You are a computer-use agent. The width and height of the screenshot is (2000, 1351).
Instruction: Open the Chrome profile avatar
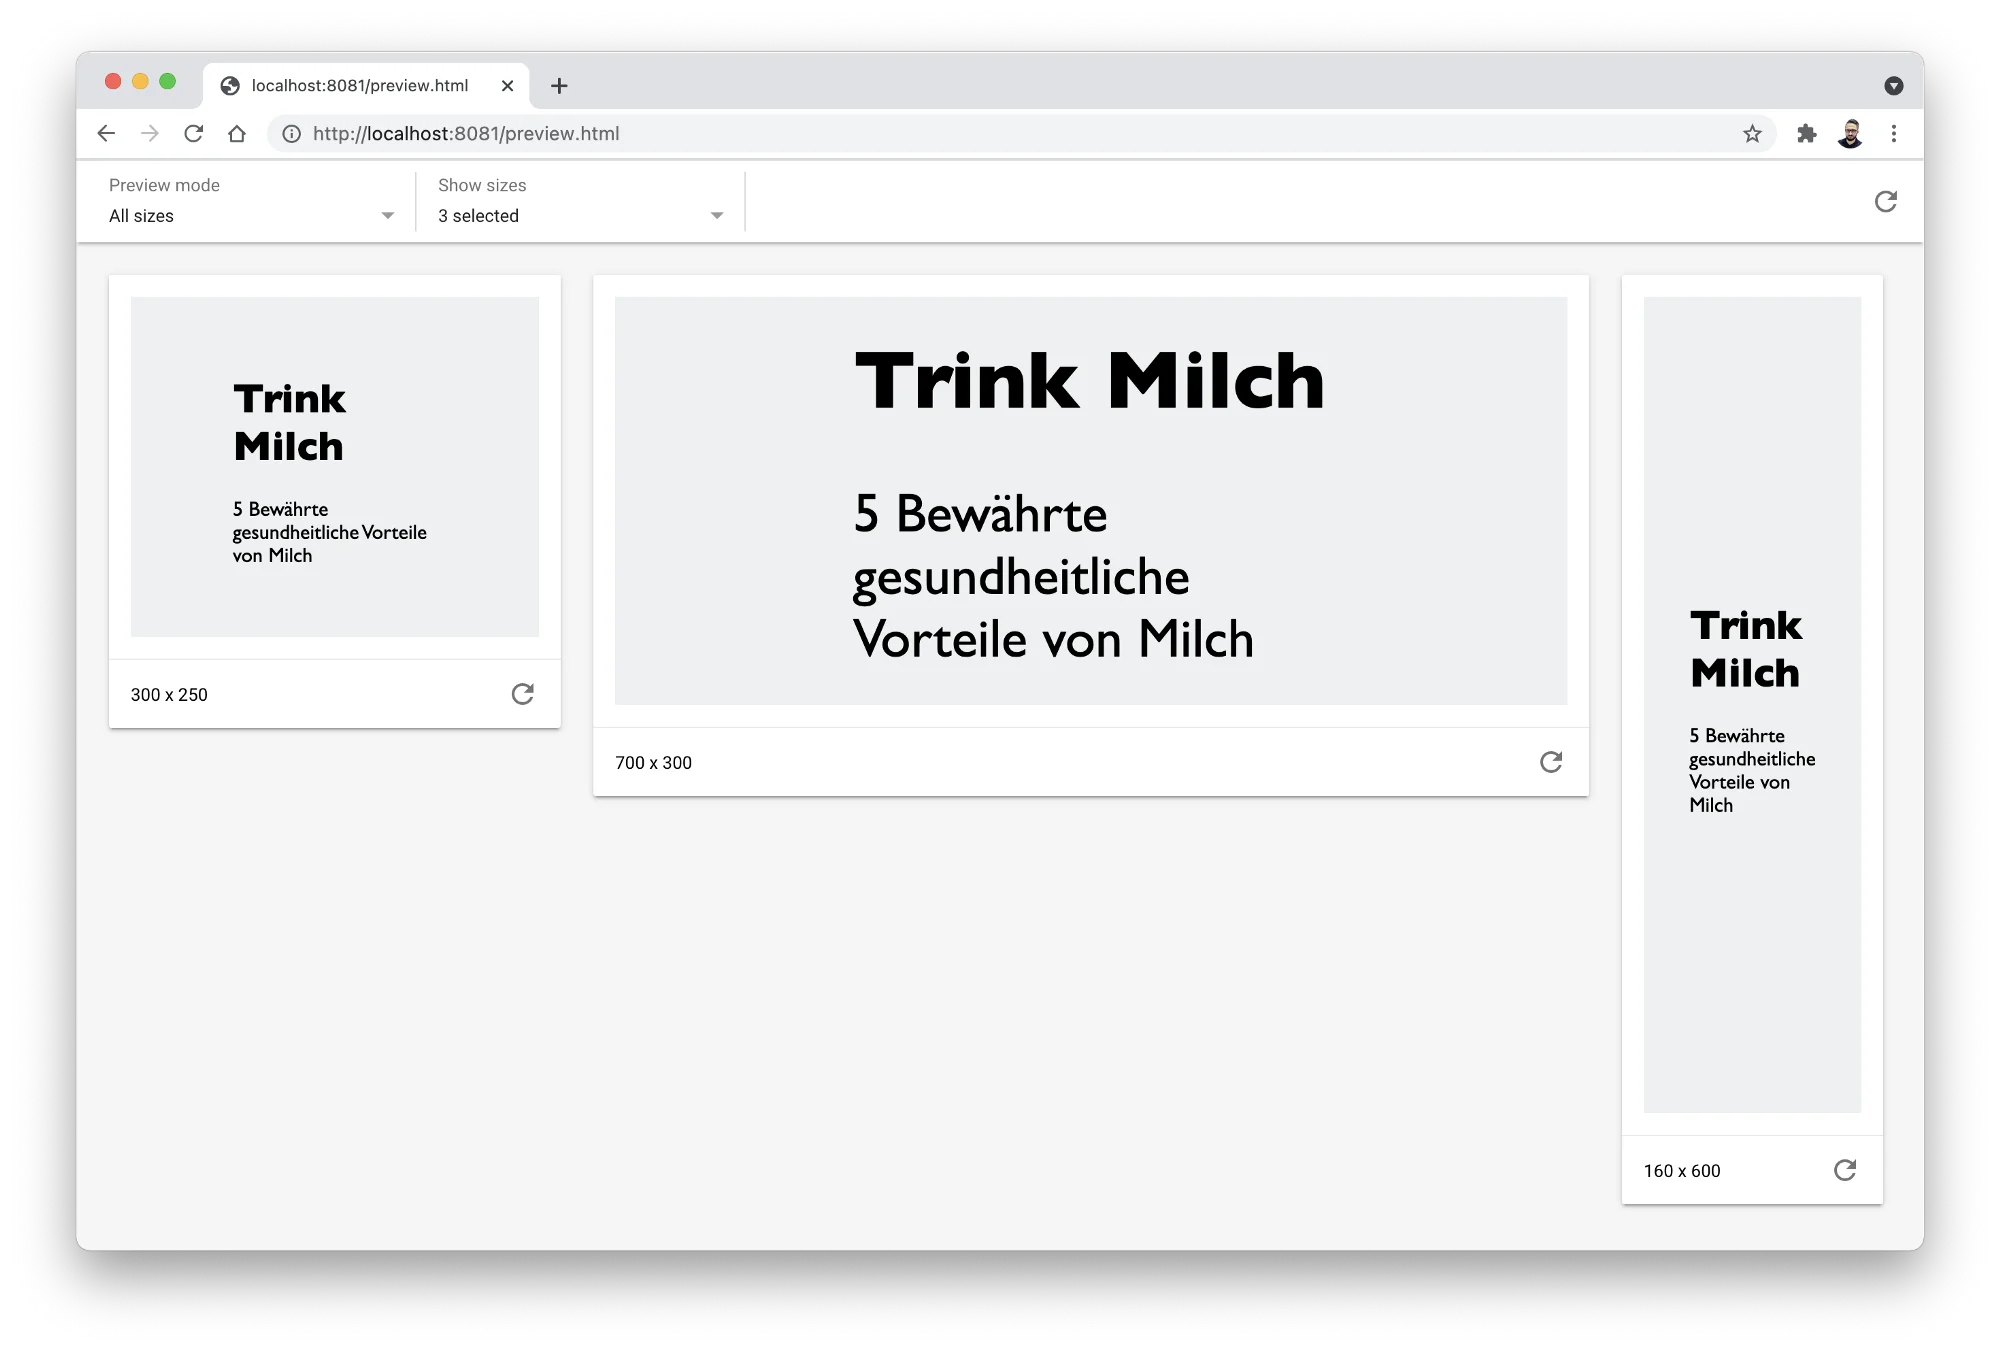(x=1850, y=134)
